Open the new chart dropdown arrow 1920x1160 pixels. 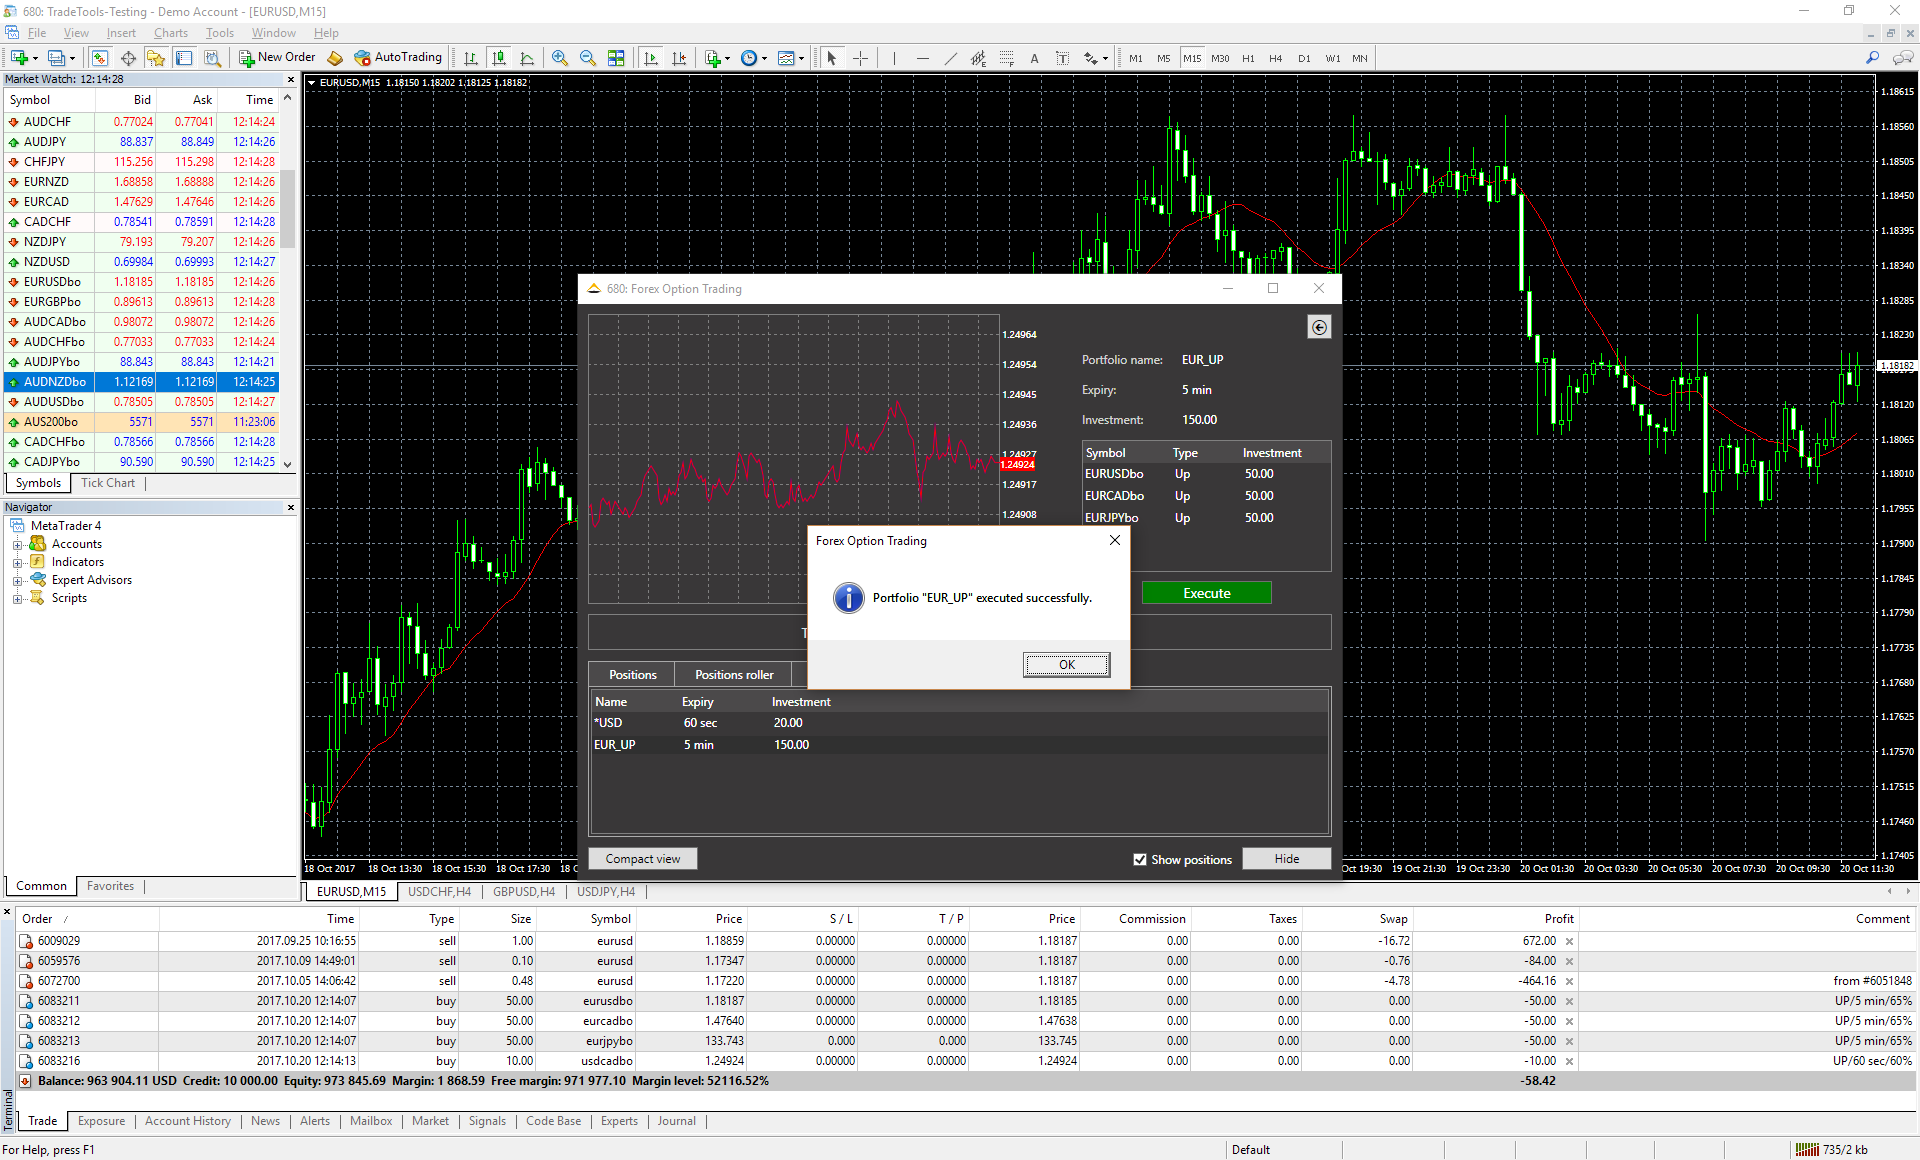coord(35,58)
